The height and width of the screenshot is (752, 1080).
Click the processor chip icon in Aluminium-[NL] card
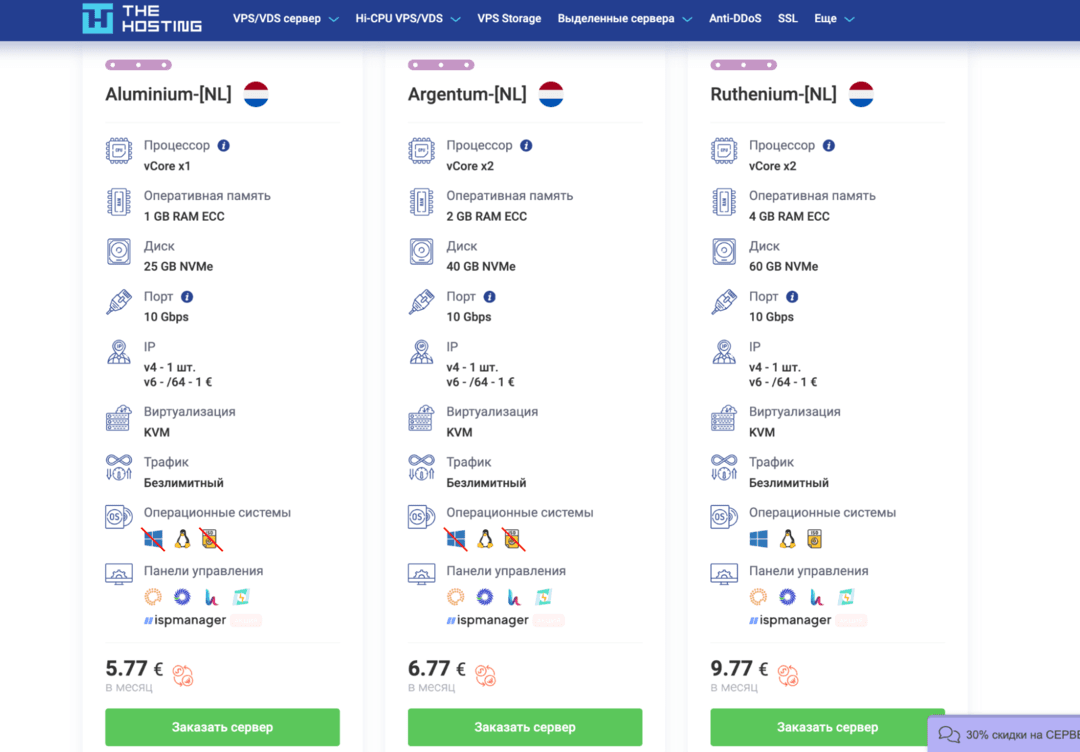119,152
